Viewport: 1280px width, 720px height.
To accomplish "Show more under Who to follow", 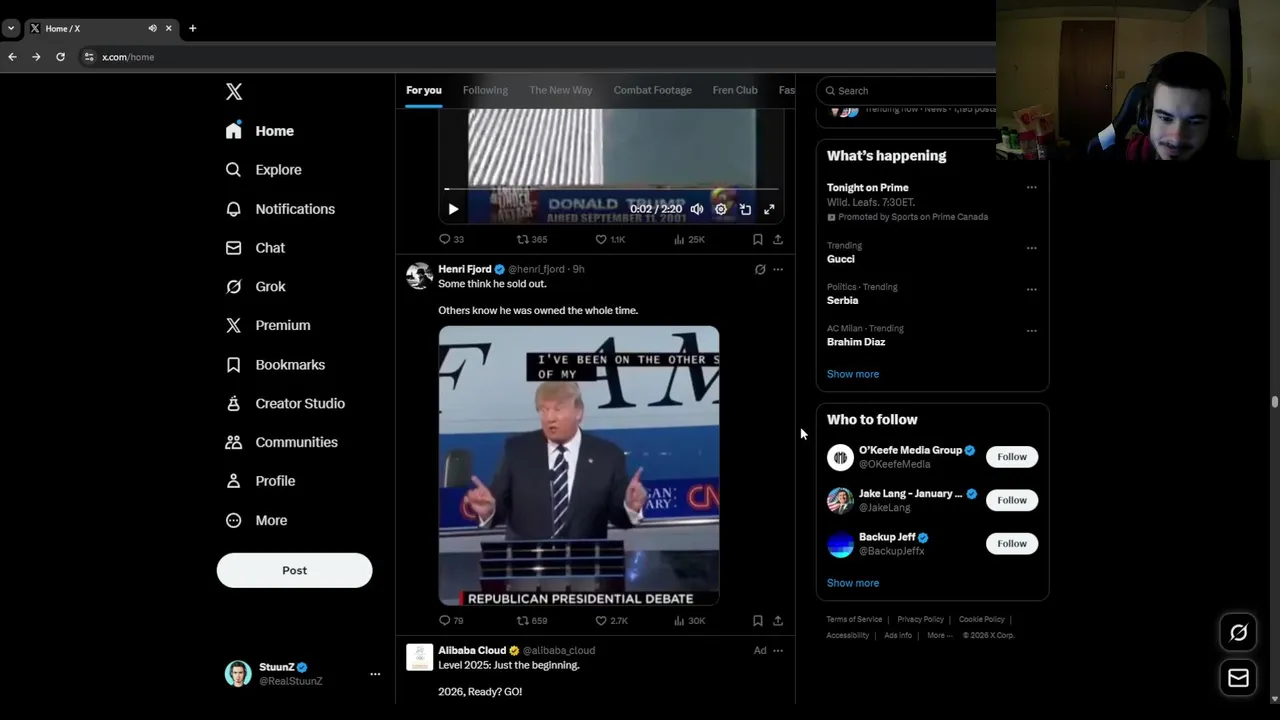I will 853,583.
